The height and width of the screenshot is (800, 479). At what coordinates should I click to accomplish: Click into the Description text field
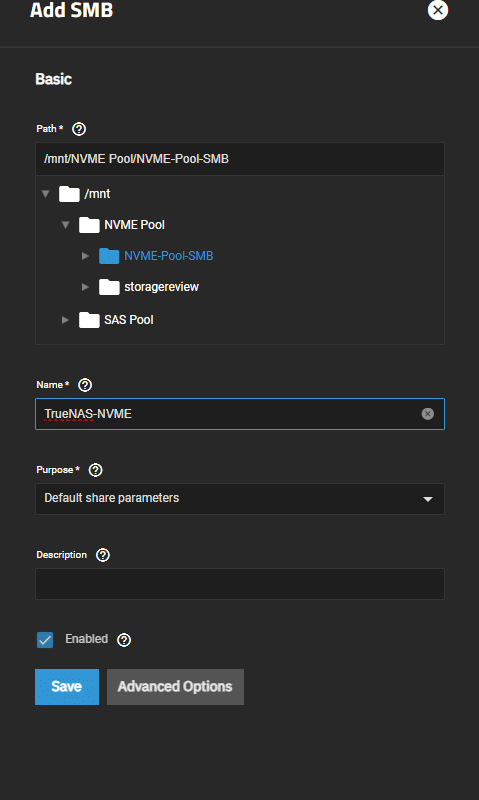pos(240,584)
